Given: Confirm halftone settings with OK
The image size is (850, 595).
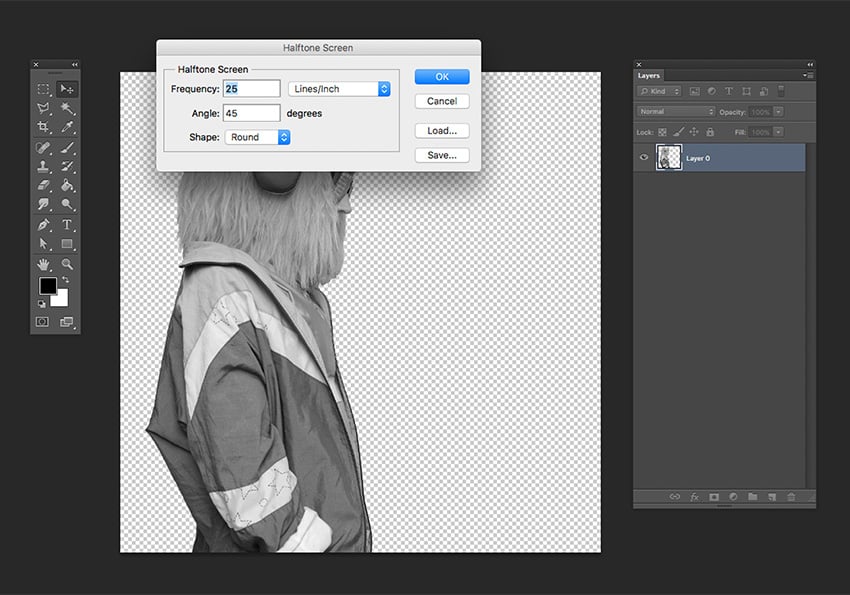Looking at the screenshot, I should click(x=441, y=77).
